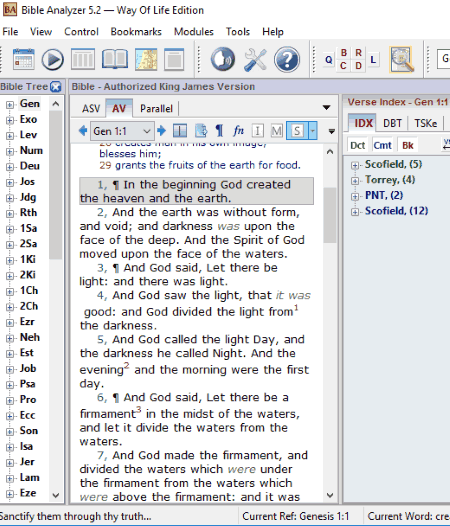450x526 pixels.
Task: Go back with the blue left arrow
Action: click(83, 130)
